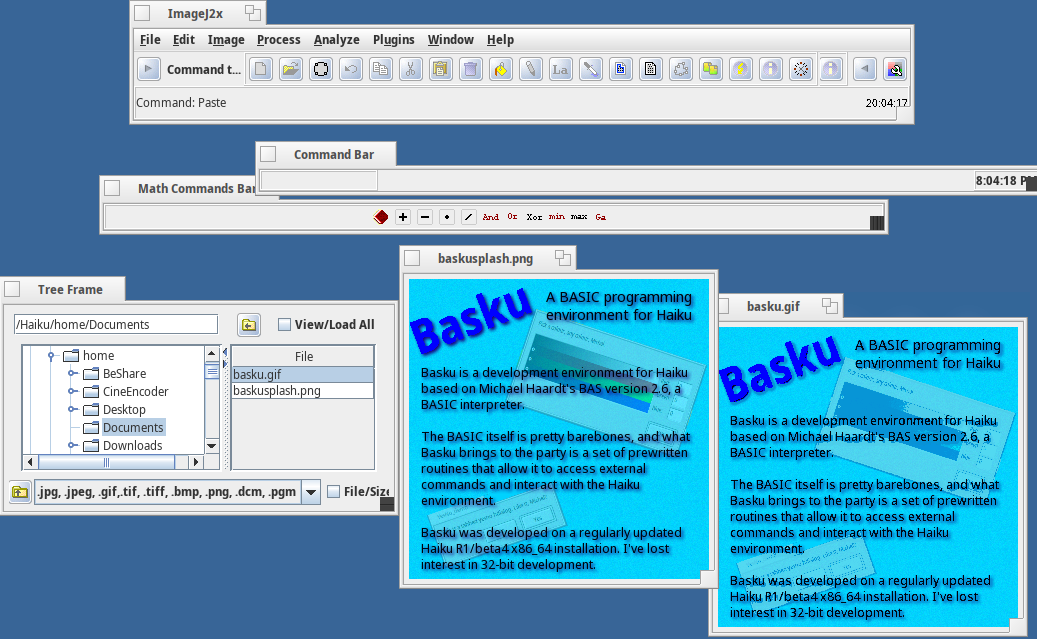Click the left-pointing triangle toolbar icon
The width and height of the screenshot is (1037, 639).
(x=864, y=69)
